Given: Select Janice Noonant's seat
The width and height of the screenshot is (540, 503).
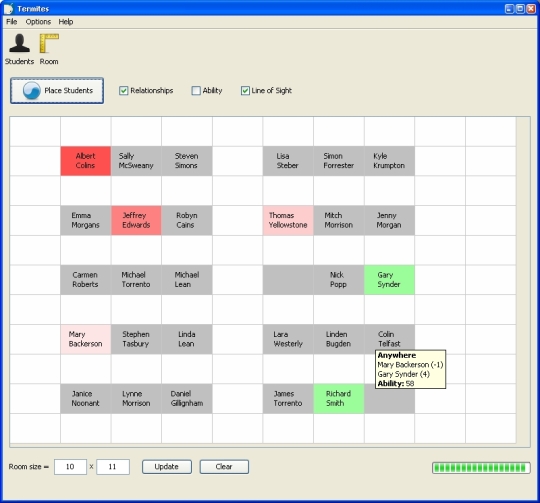Looking at the screenshot, I should [x=86, y=399].
